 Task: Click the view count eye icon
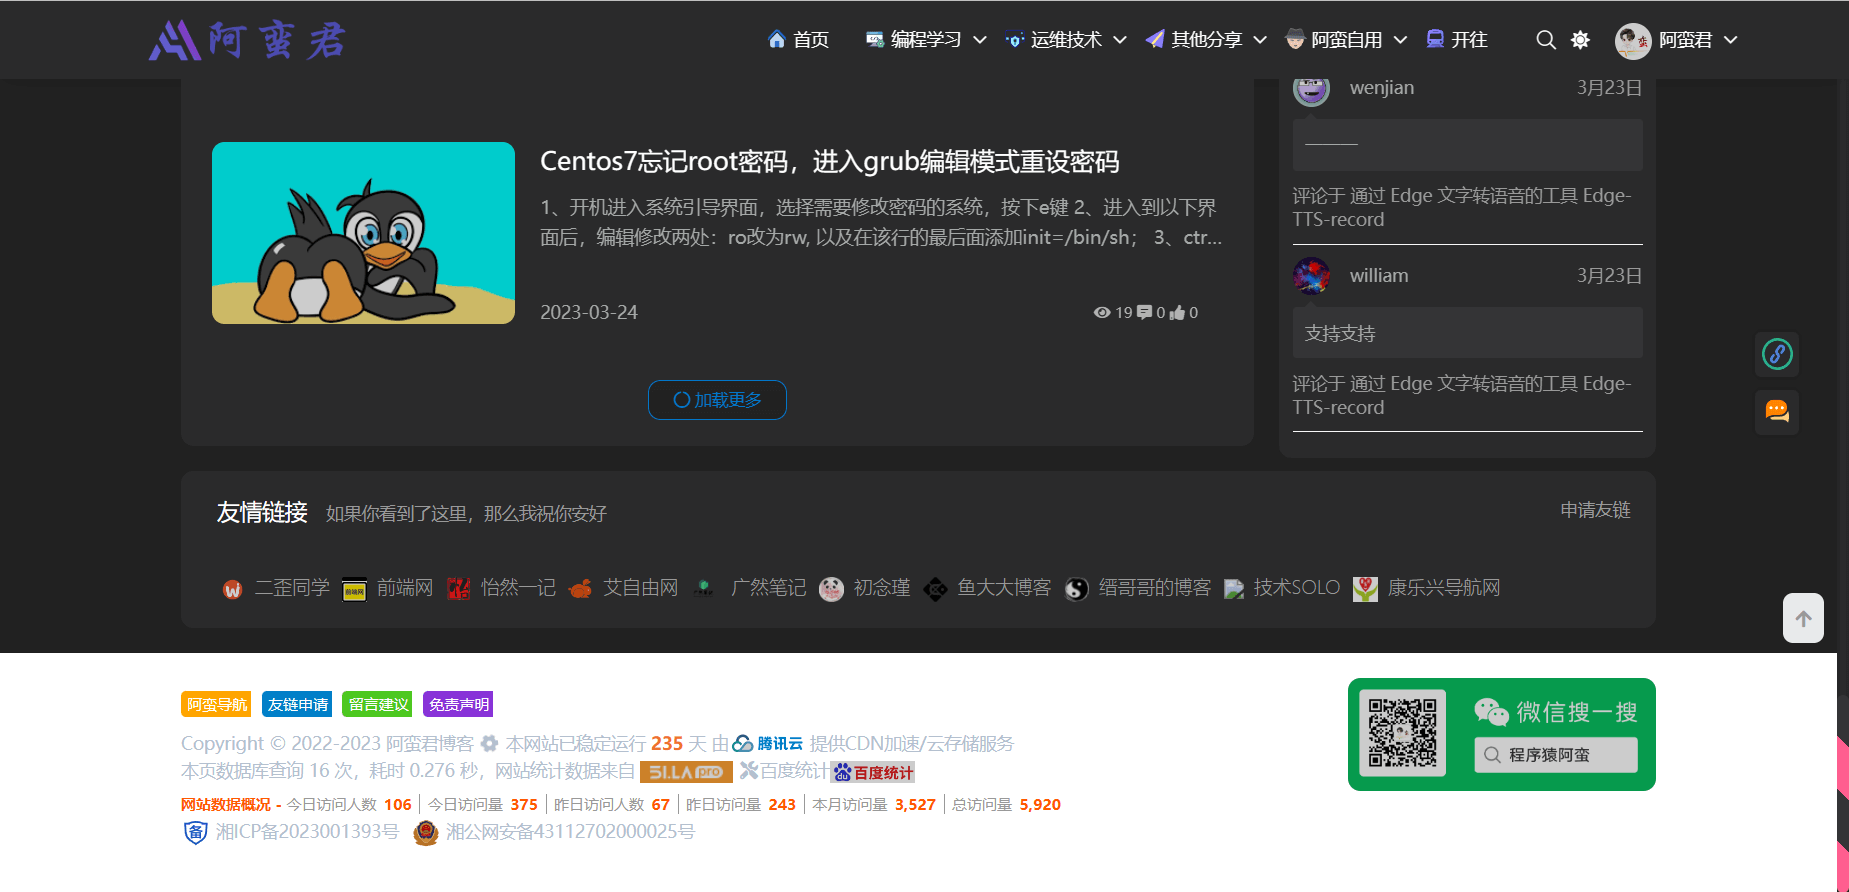point(1102,313)
